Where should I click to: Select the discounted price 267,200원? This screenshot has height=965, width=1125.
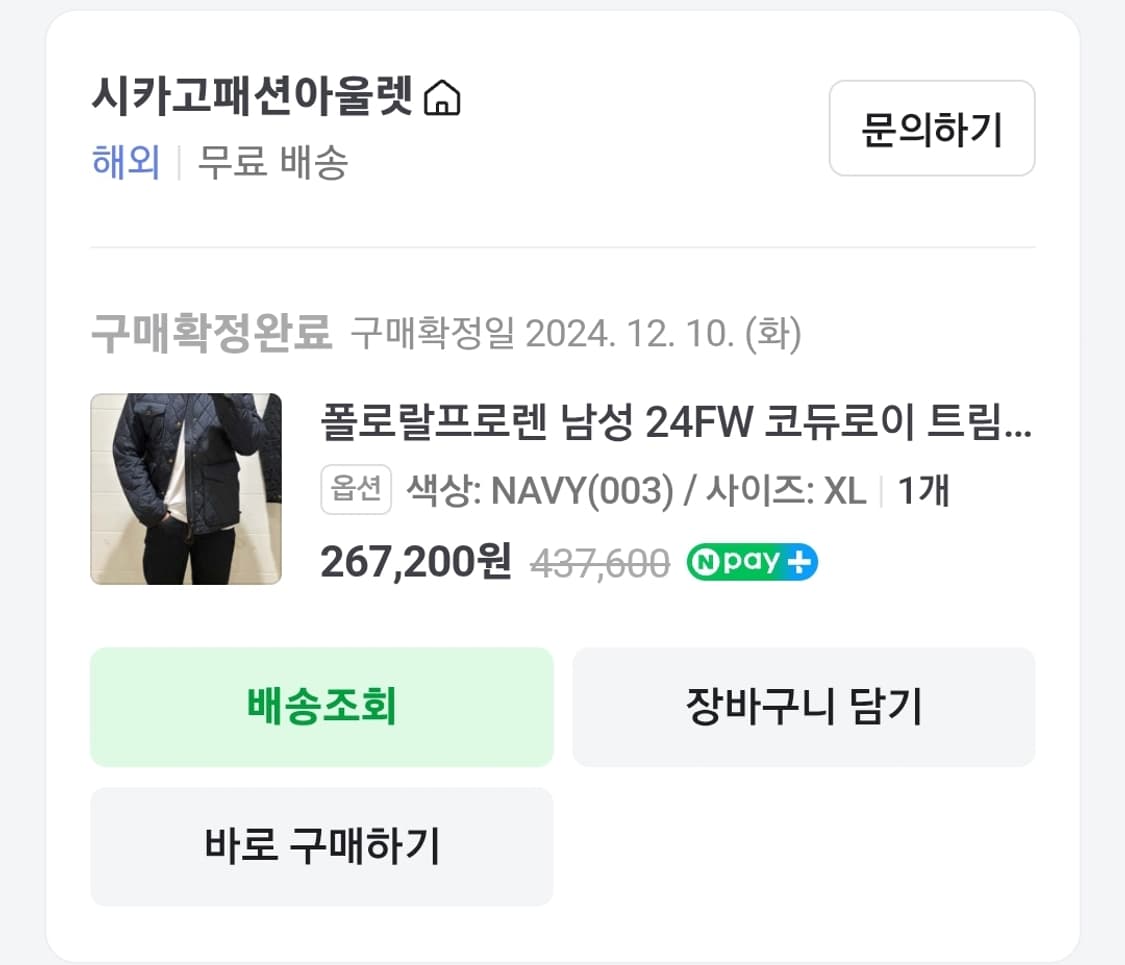click(413, 562)
